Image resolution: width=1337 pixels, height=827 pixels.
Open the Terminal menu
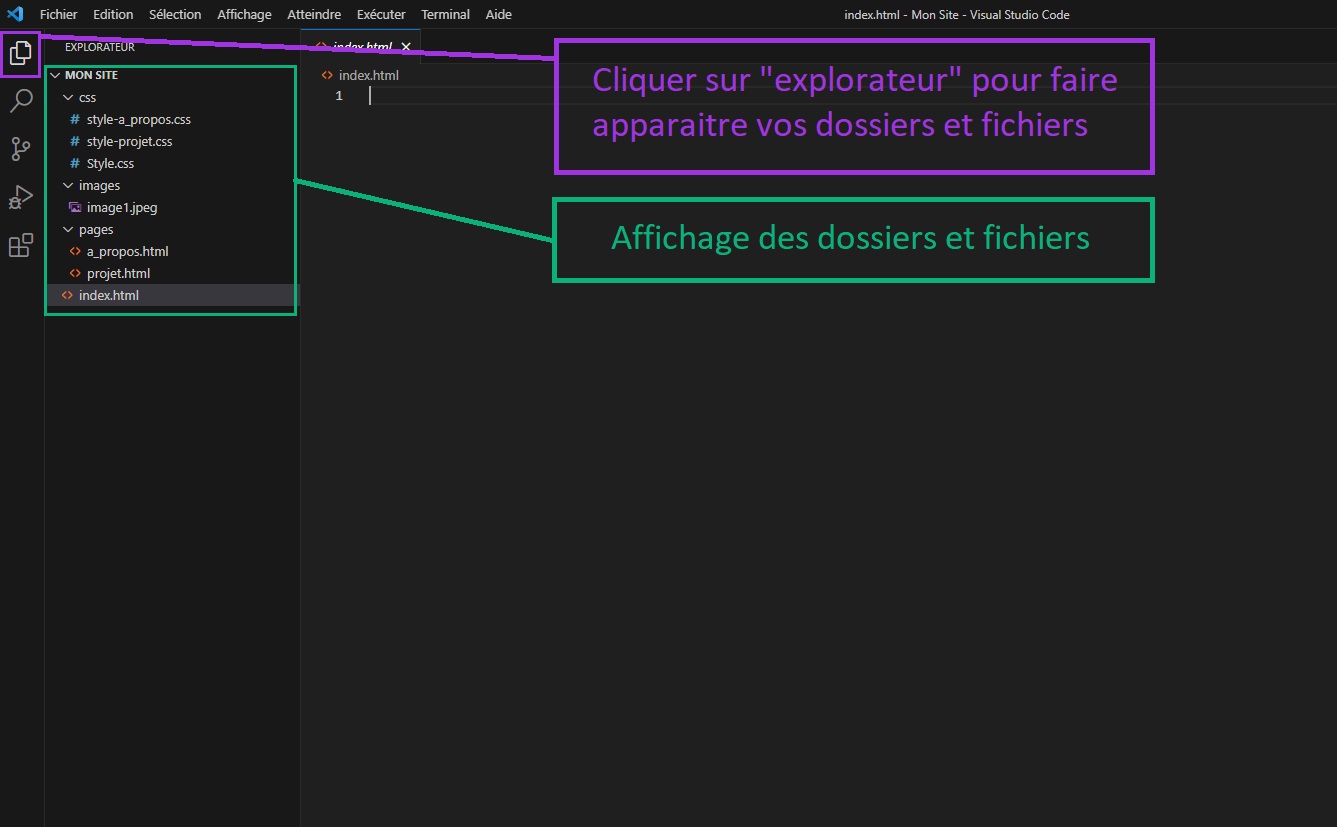click(445, 15)
